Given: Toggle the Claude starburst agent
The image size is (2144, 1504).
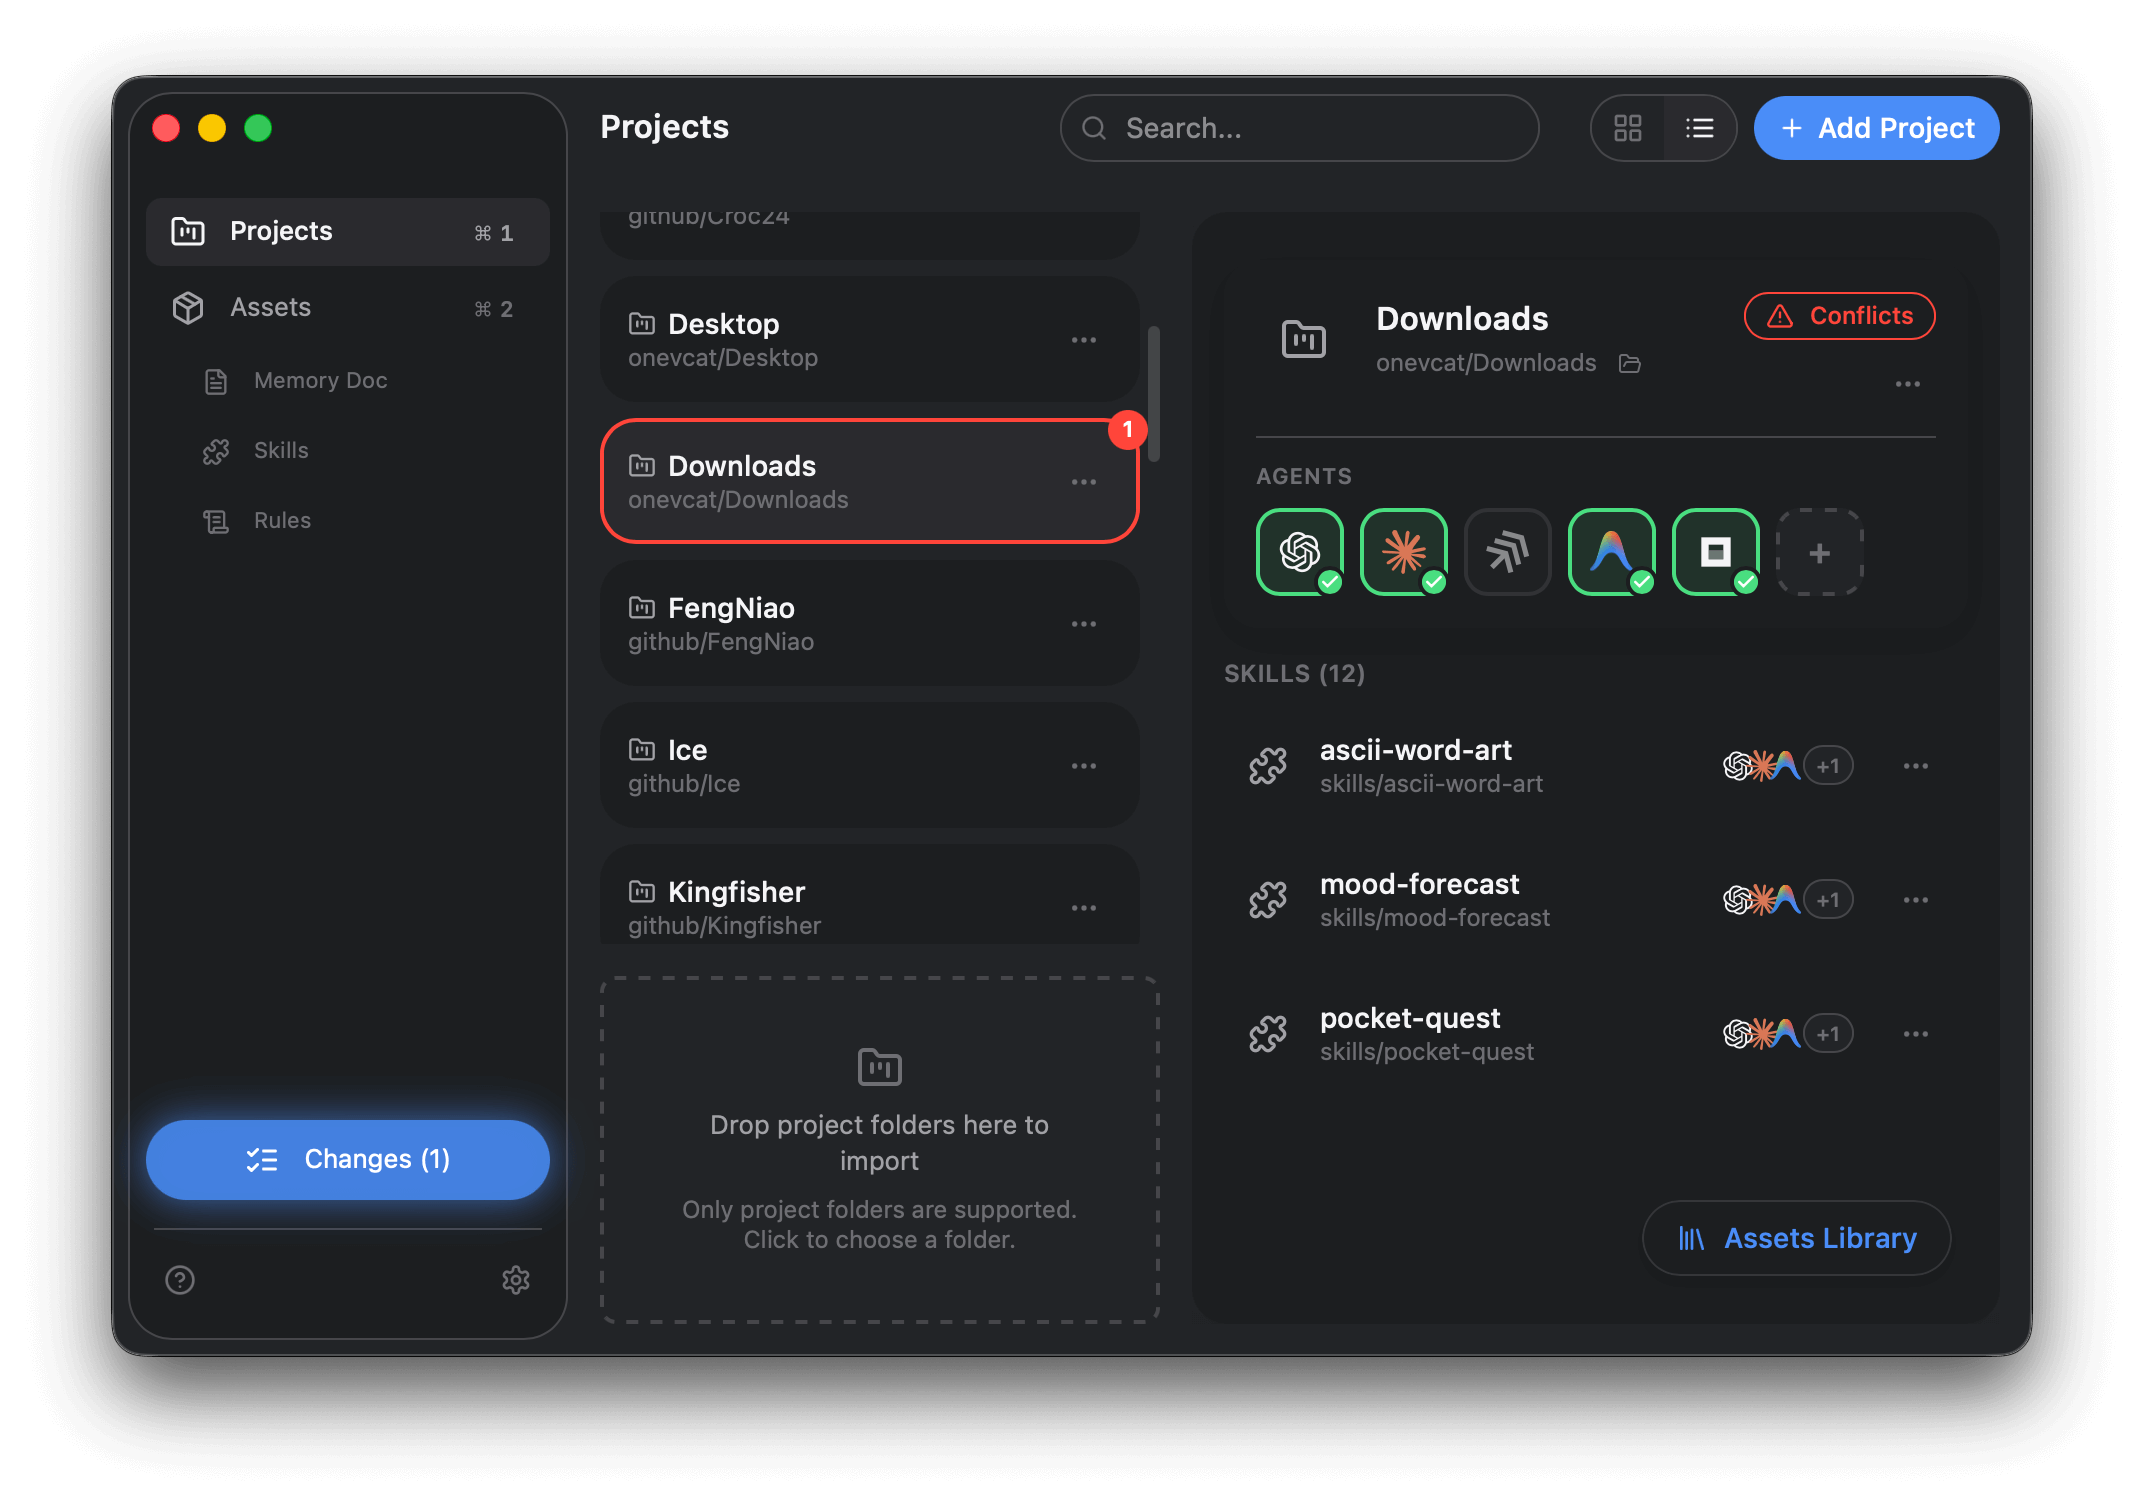Looking at the screenshot, I should pyautogui.click(x=1403, y=552).
